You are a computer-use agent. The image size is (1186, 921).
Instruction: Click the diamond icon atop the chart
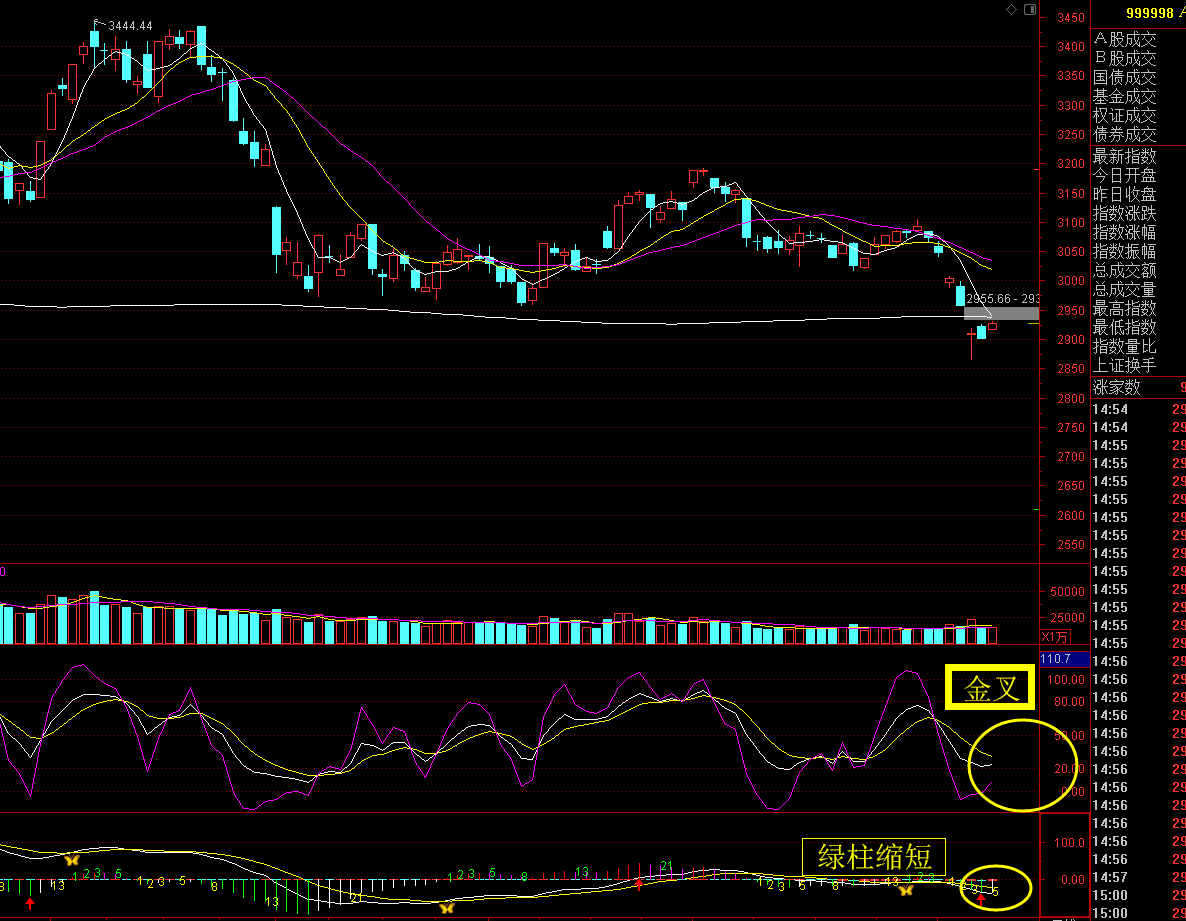[1013, 10]
